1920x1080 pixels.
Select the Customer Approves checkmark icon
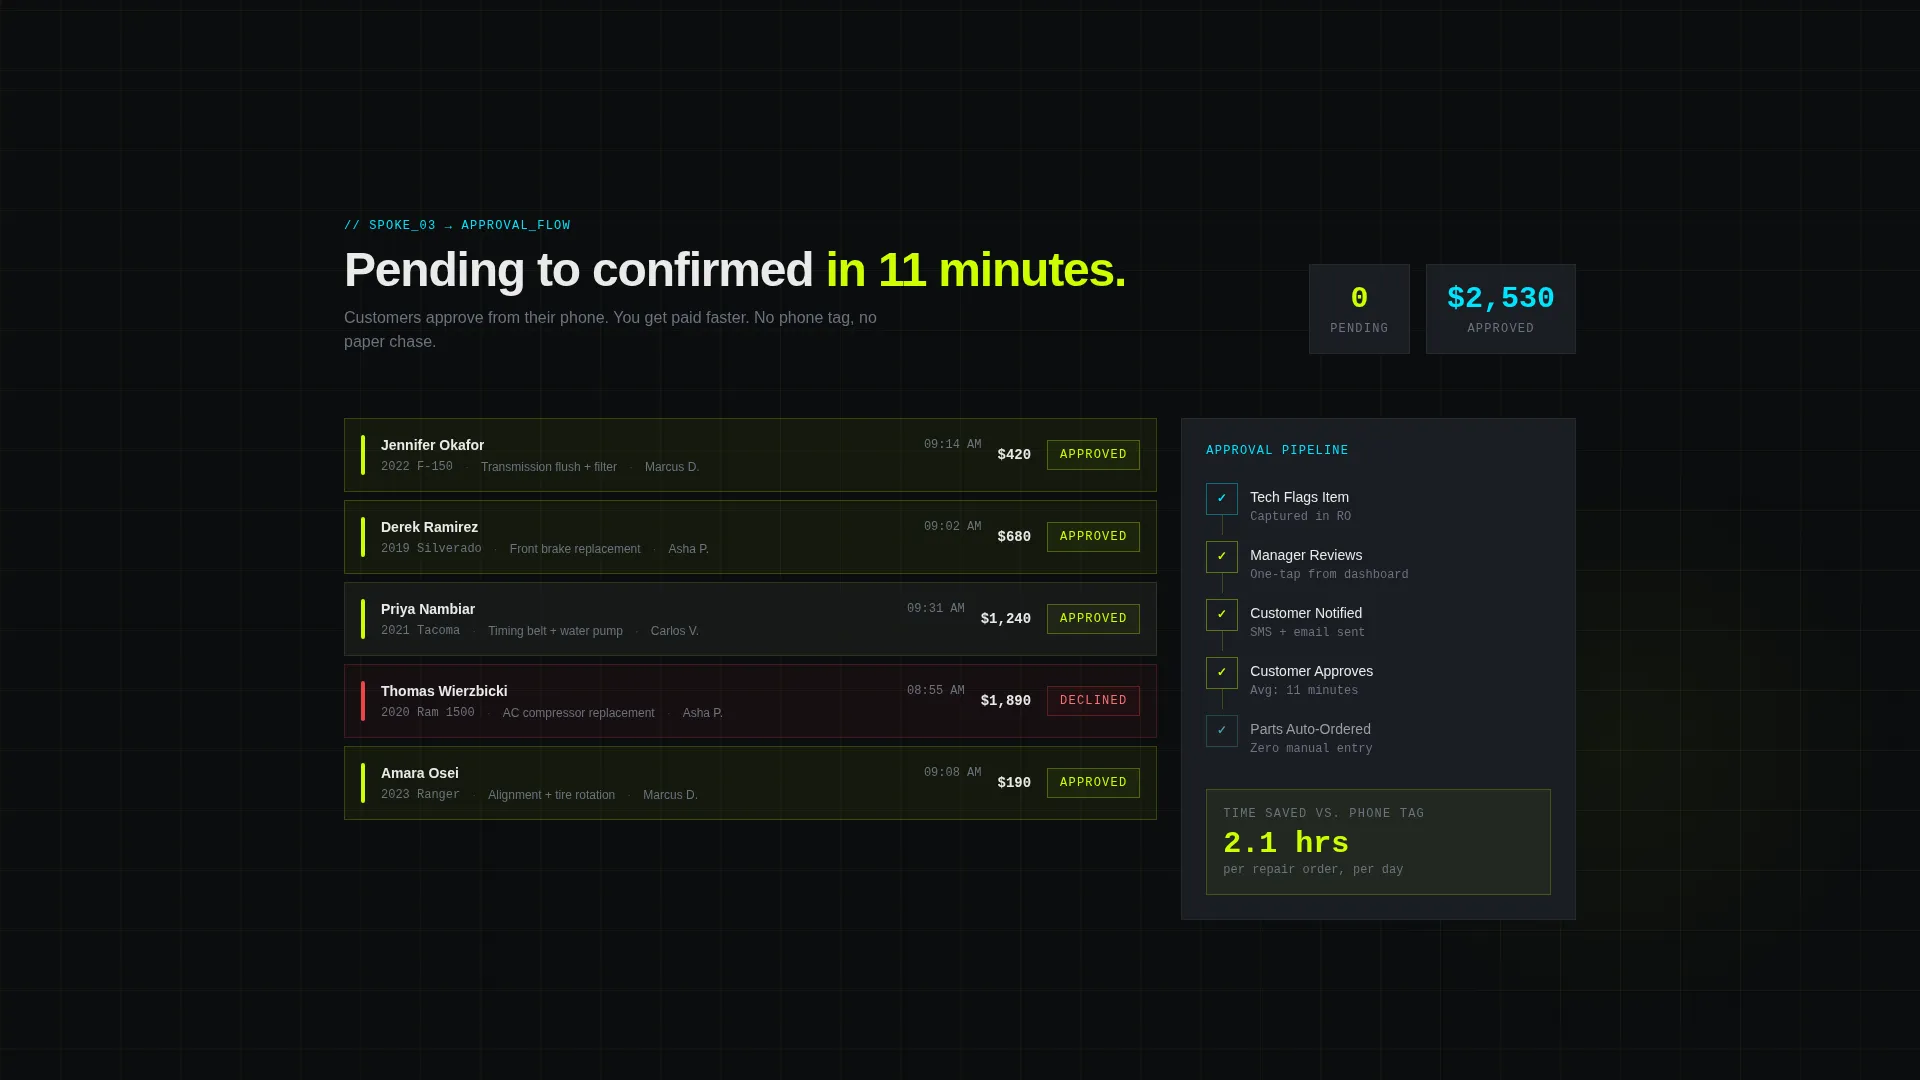click(1221, 673)
